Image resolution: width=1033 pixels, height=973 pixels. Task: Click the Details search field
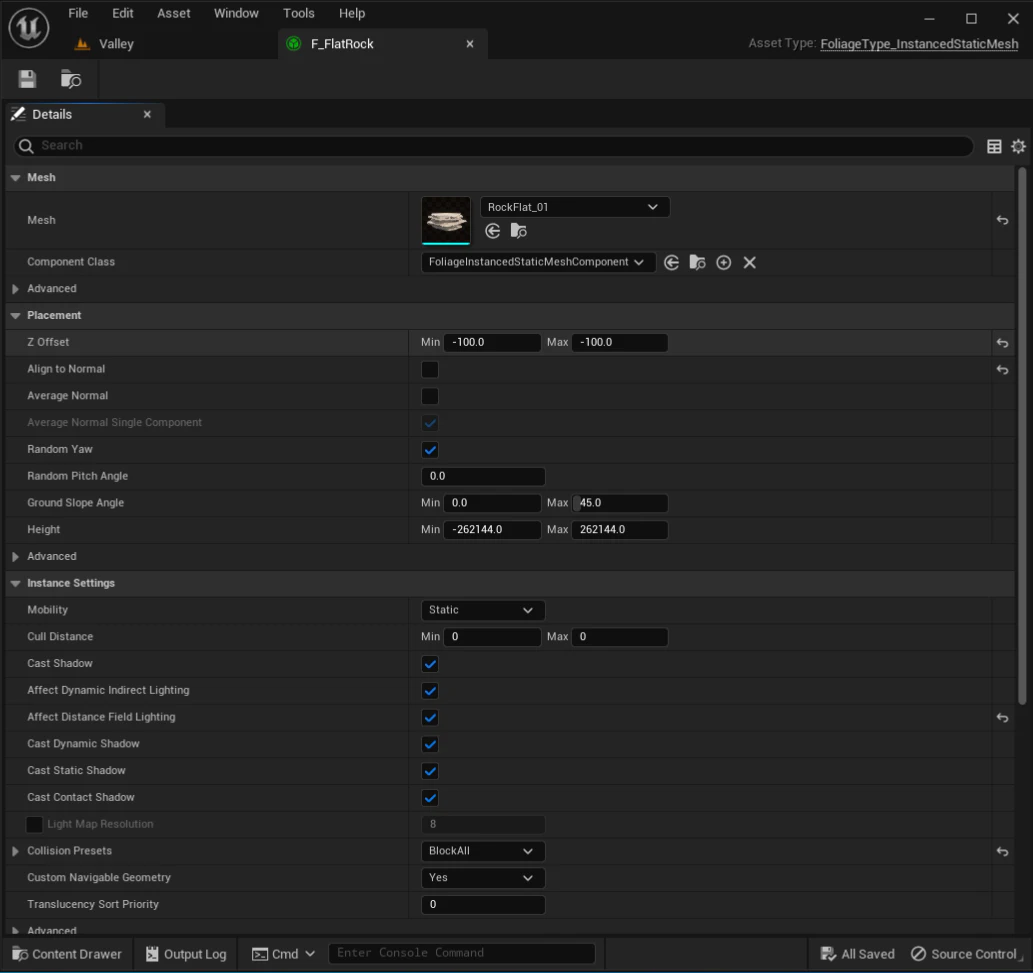coord(493,146)
